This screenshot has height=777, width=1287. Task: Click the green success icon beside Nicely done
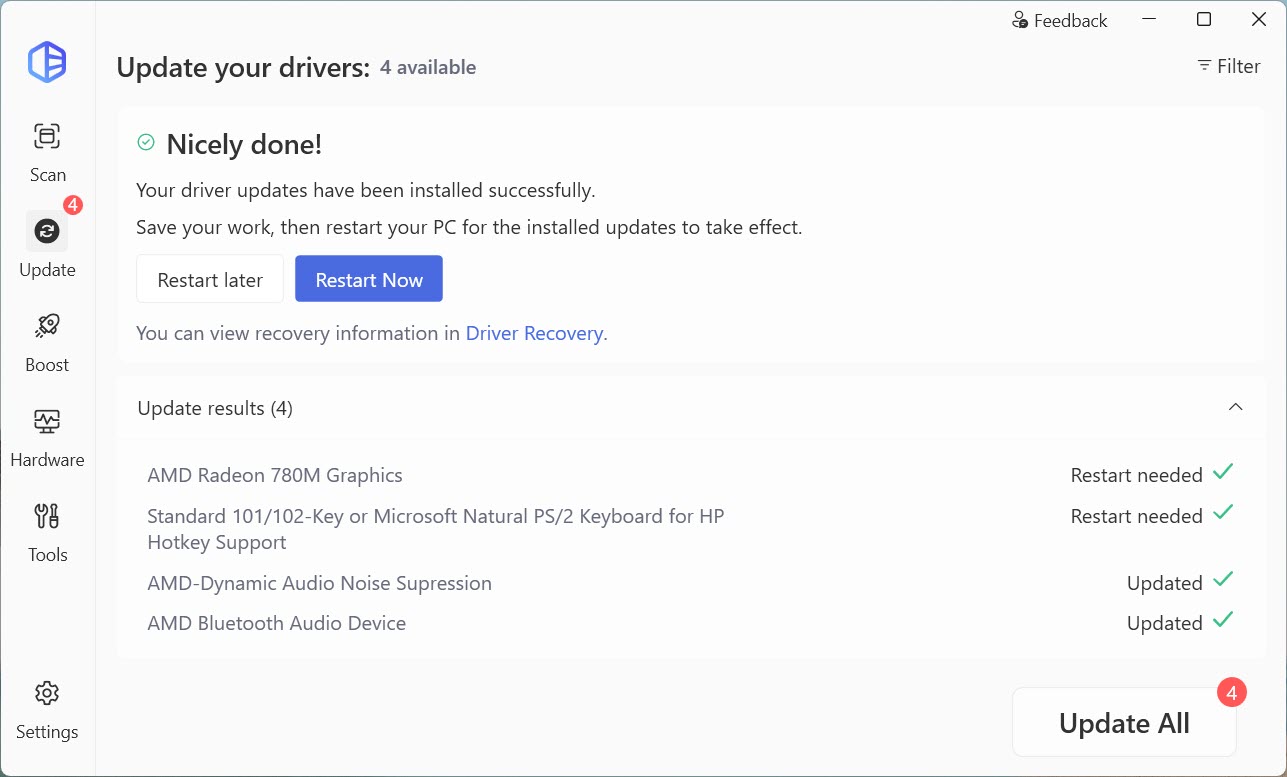click(146, 143)
